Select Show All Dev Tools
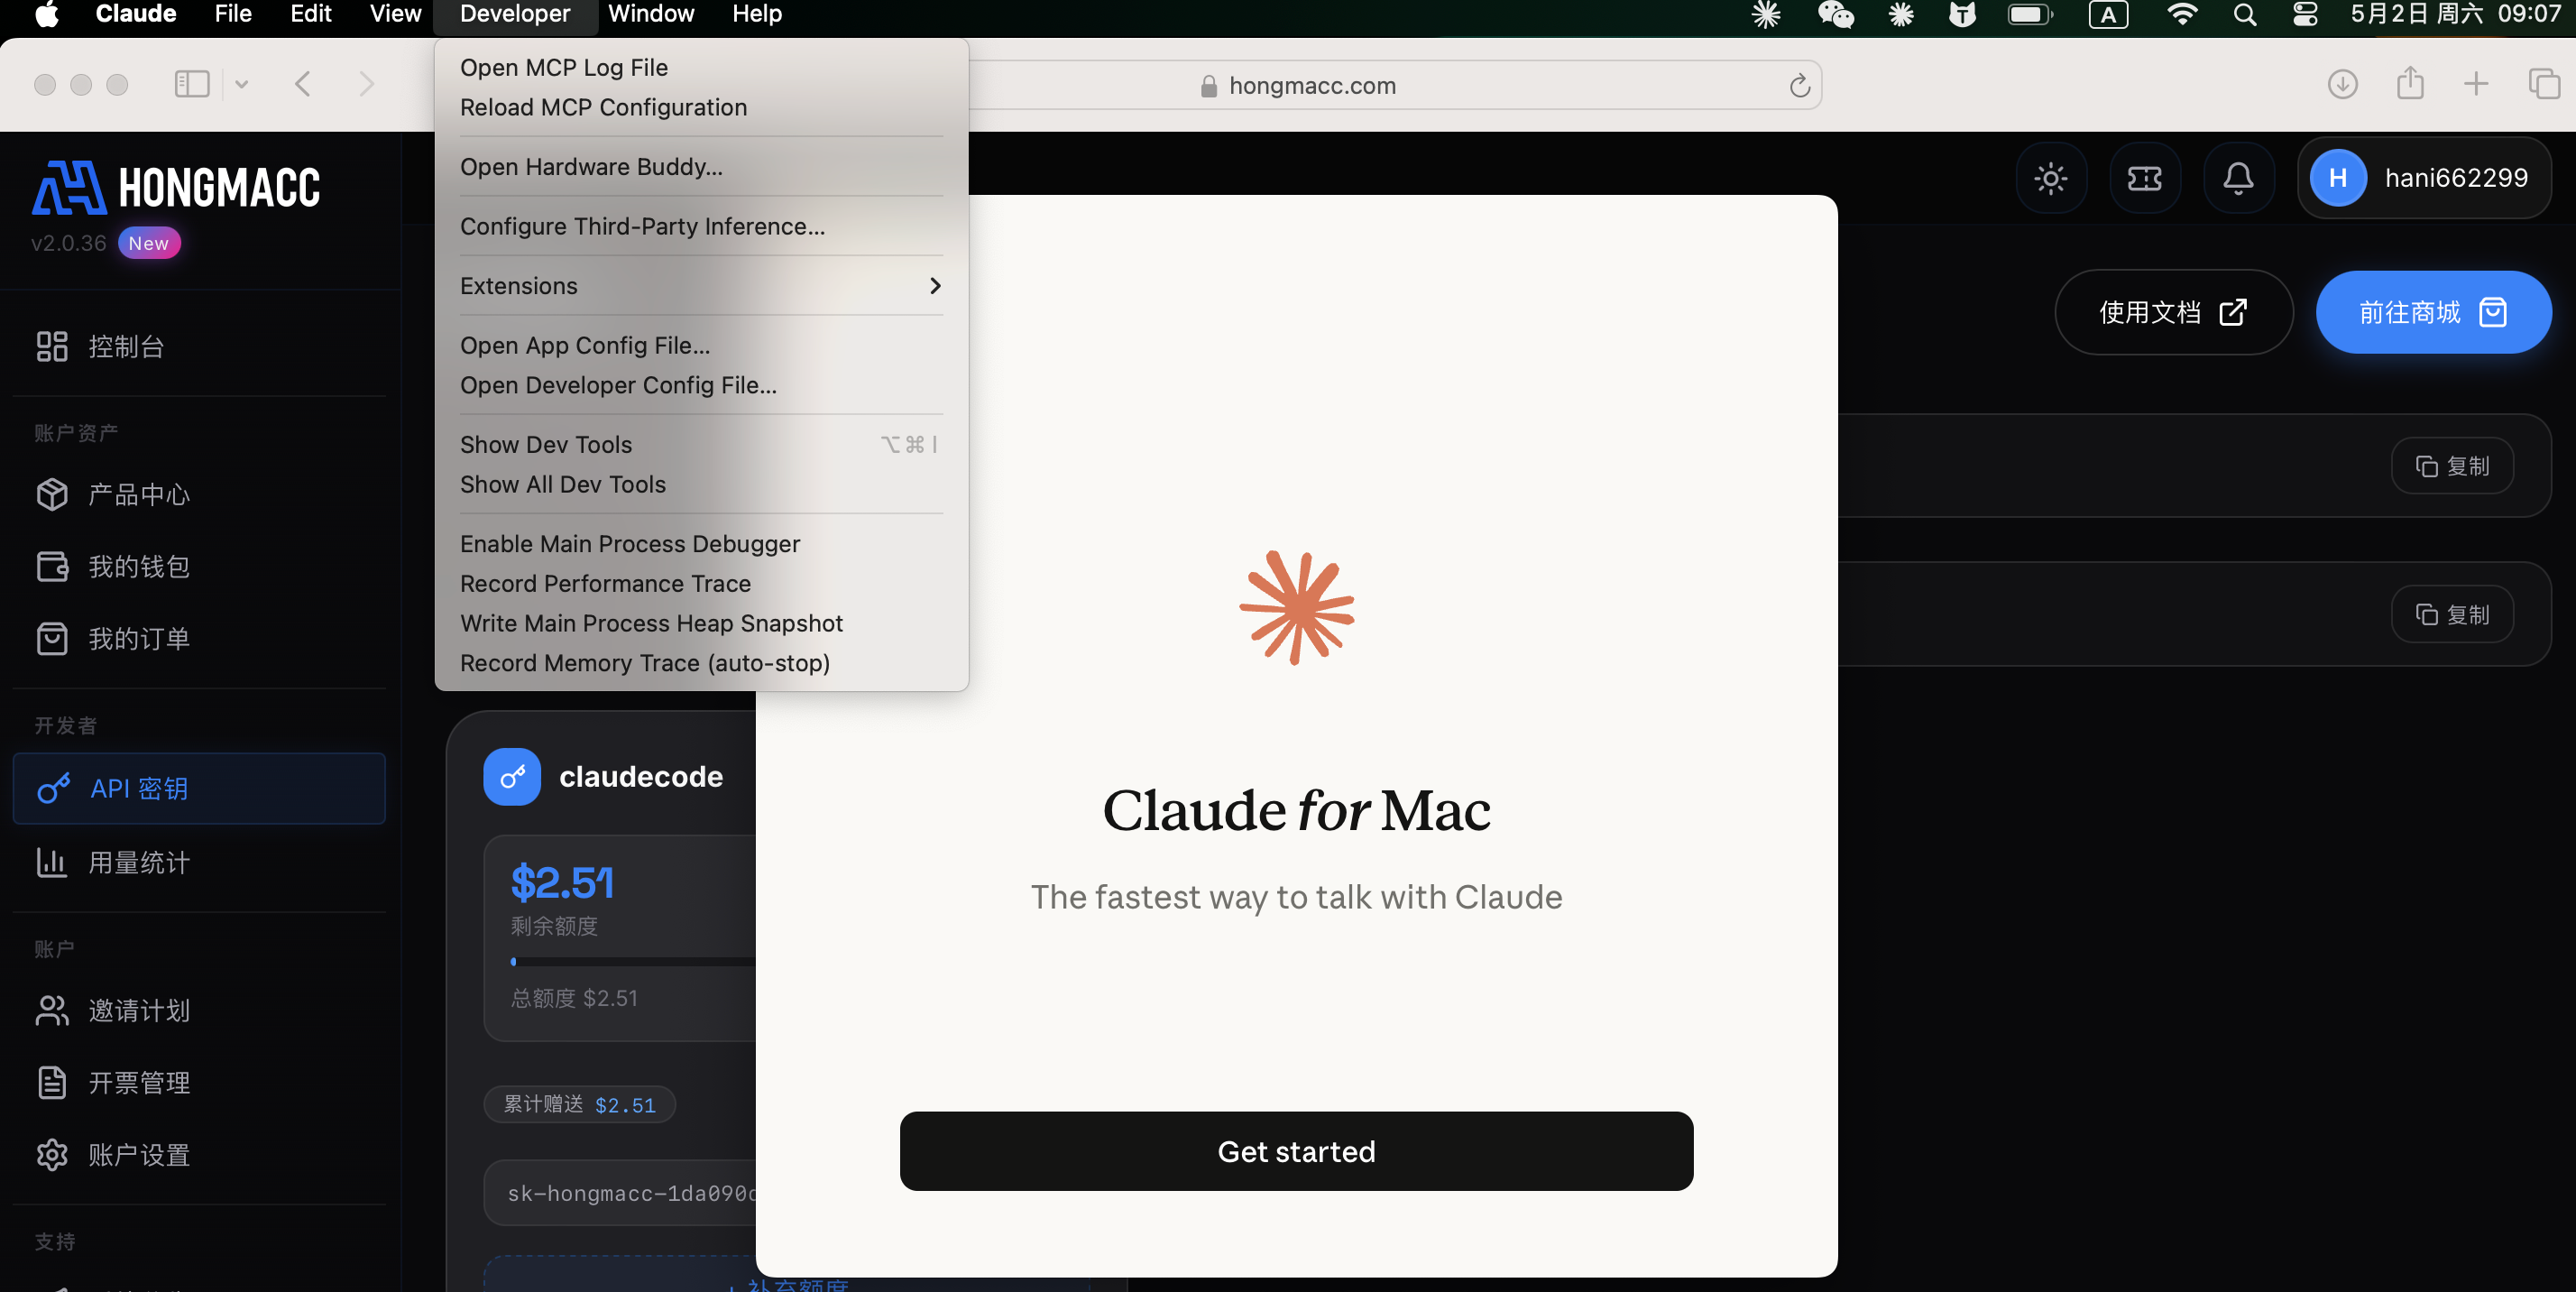The height and width of the screenshot is (1292, 2576). [x=701, y=485]
